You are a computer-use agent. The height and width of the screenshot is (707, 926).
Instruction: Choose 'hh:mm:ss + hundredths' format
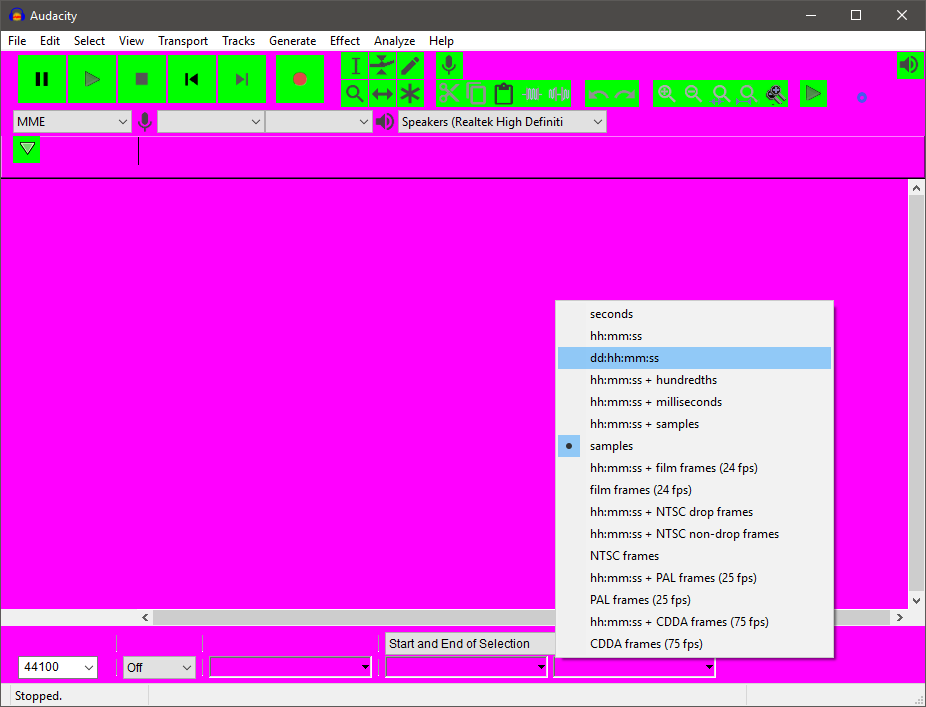[x=694, y=380]
